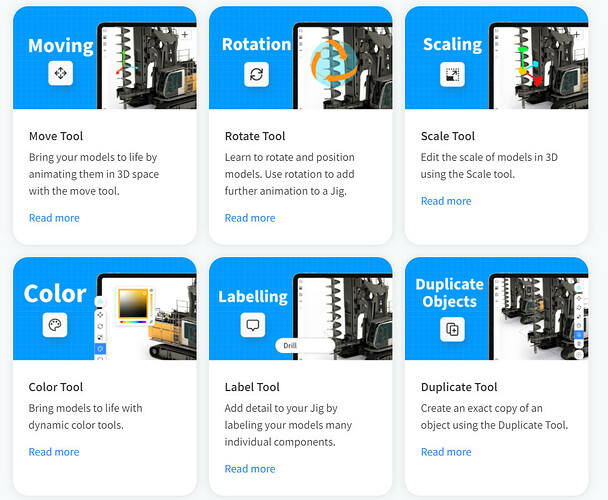The image size is (608, 500).
Task: Open the Scaling card banner image
Action: (x=497, y=58)
